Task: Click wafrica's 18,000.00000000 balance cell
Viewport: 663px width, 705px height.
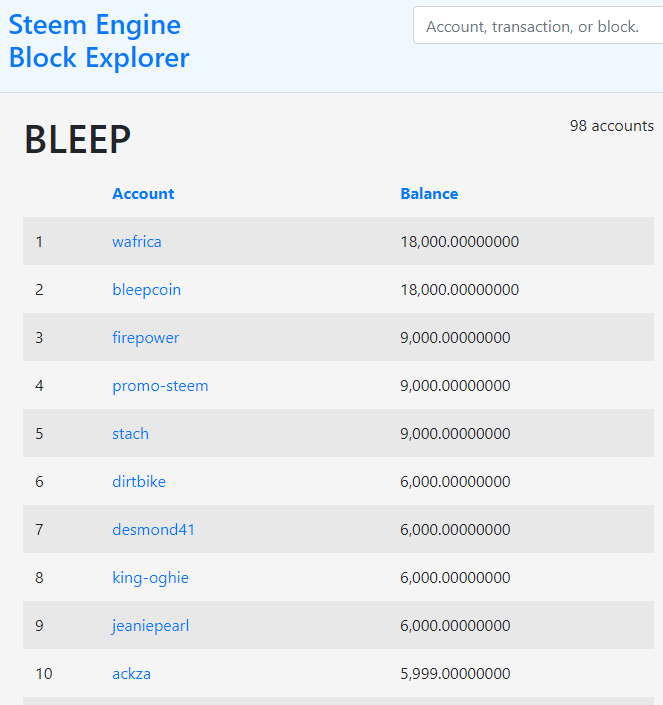Action: click(x=459, y=242)
